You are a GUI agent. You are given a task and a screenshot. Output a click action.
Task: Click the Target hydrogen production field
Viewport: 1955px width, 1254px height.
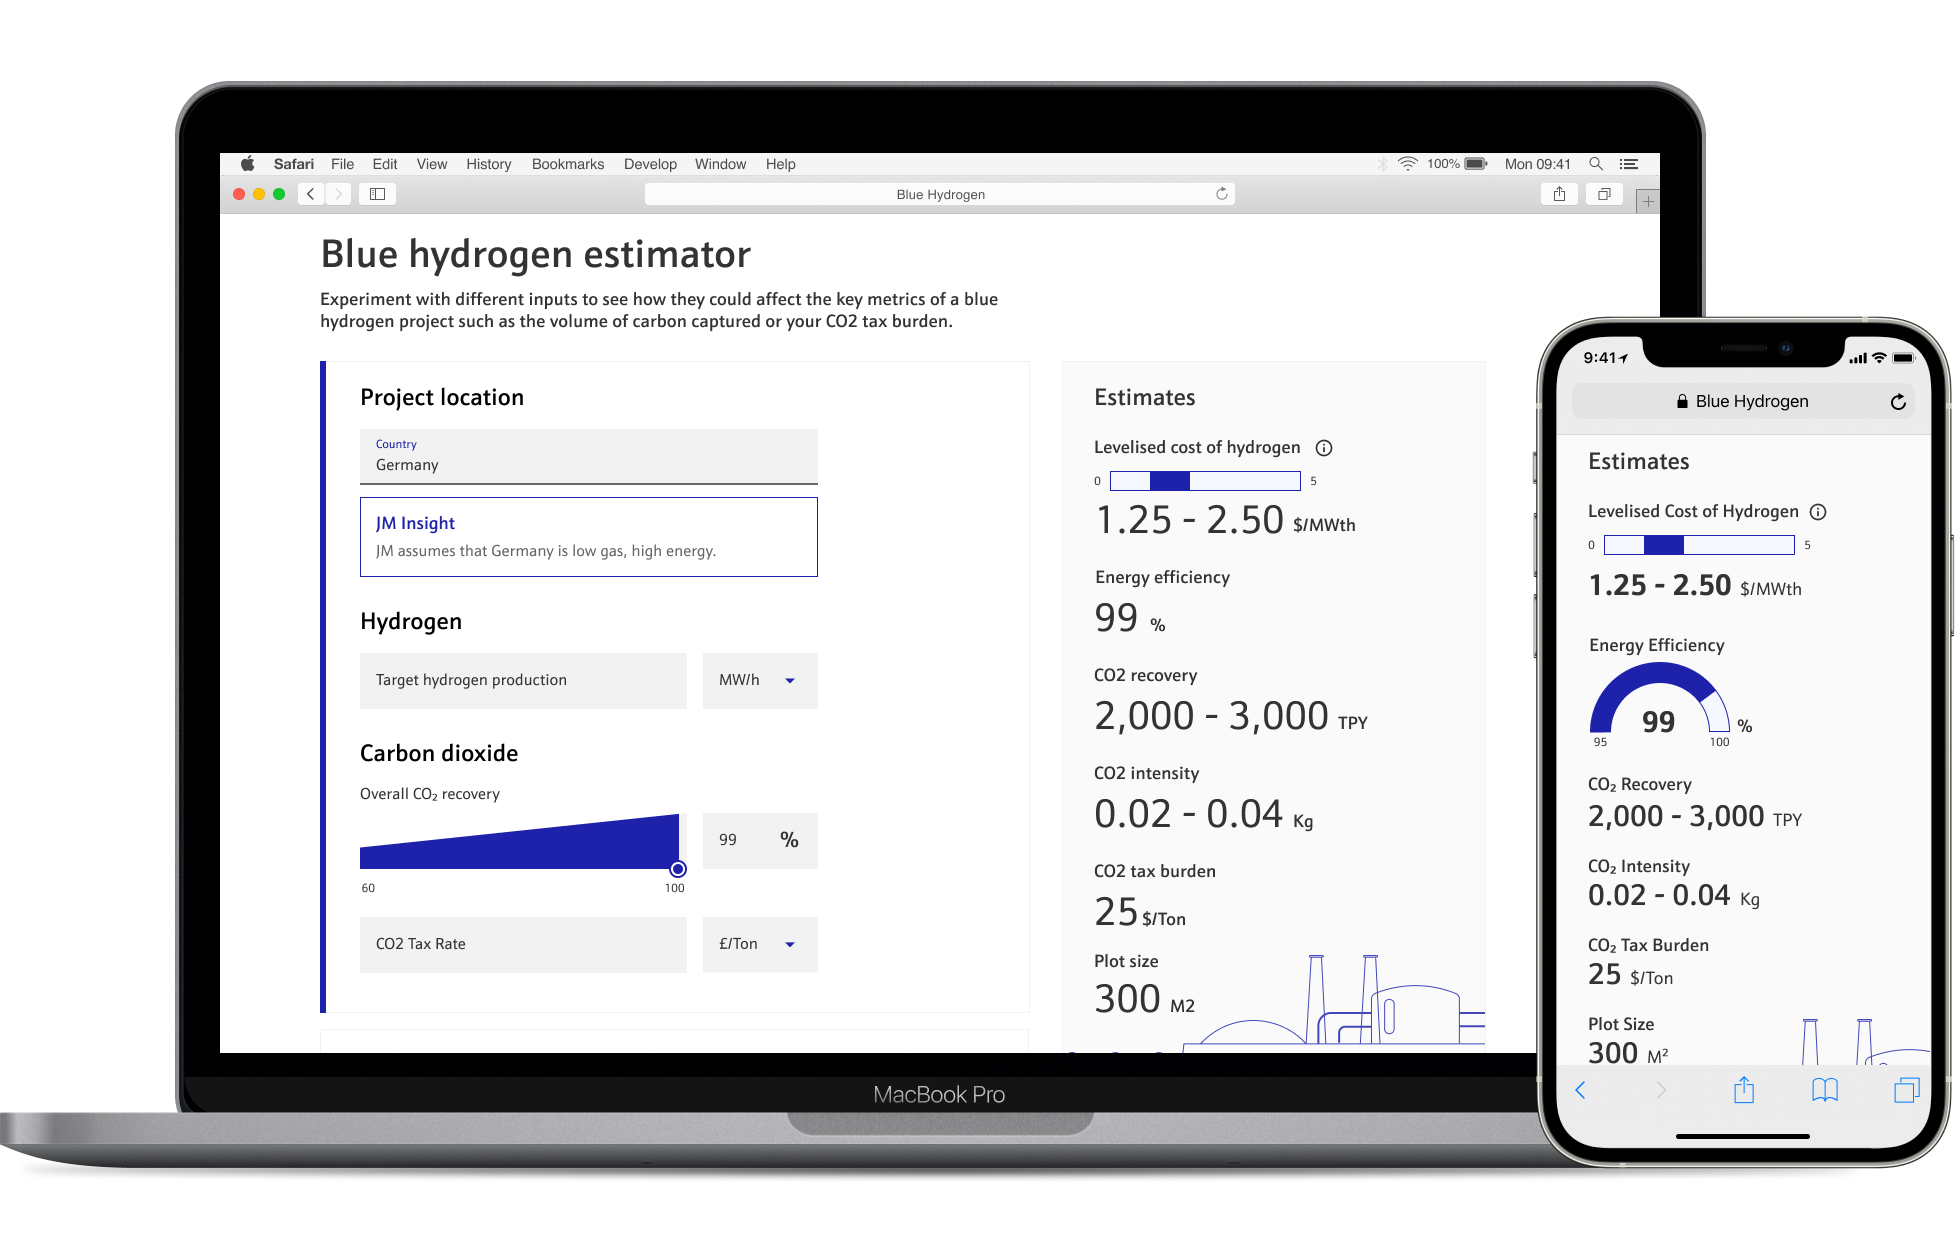pos(523,681)
